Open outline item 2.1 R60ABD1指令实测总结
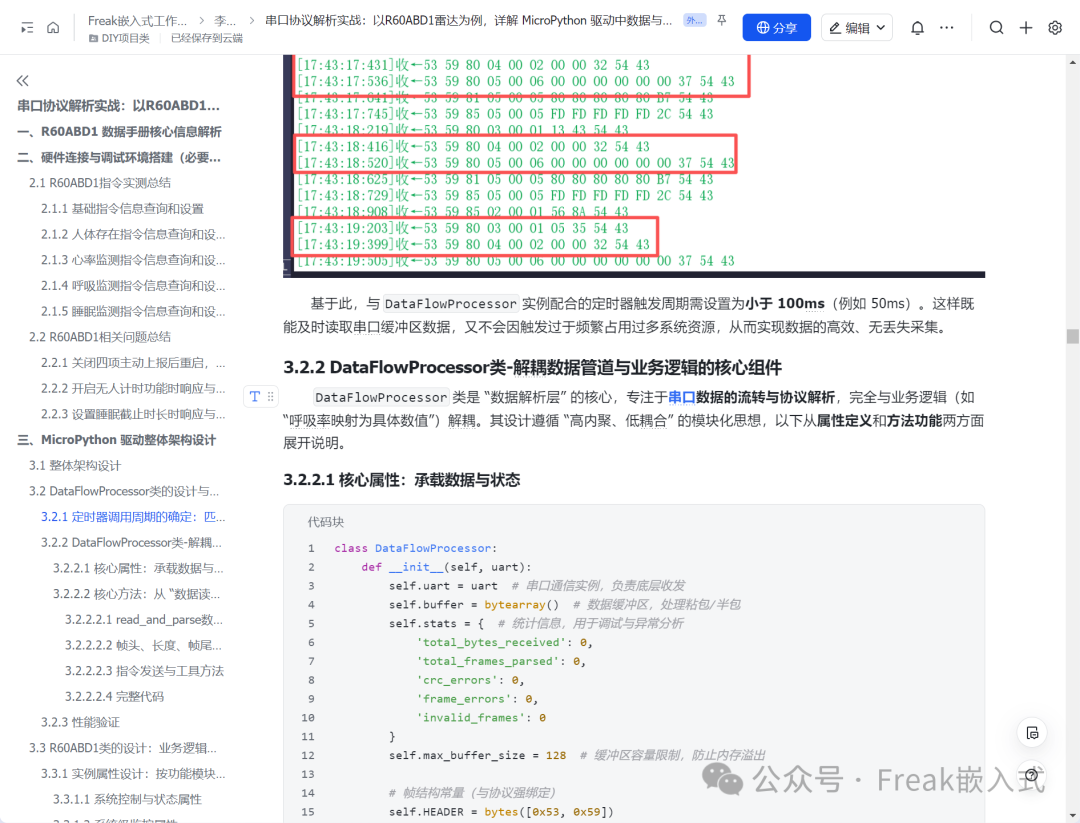 click(x=100, y=183)
